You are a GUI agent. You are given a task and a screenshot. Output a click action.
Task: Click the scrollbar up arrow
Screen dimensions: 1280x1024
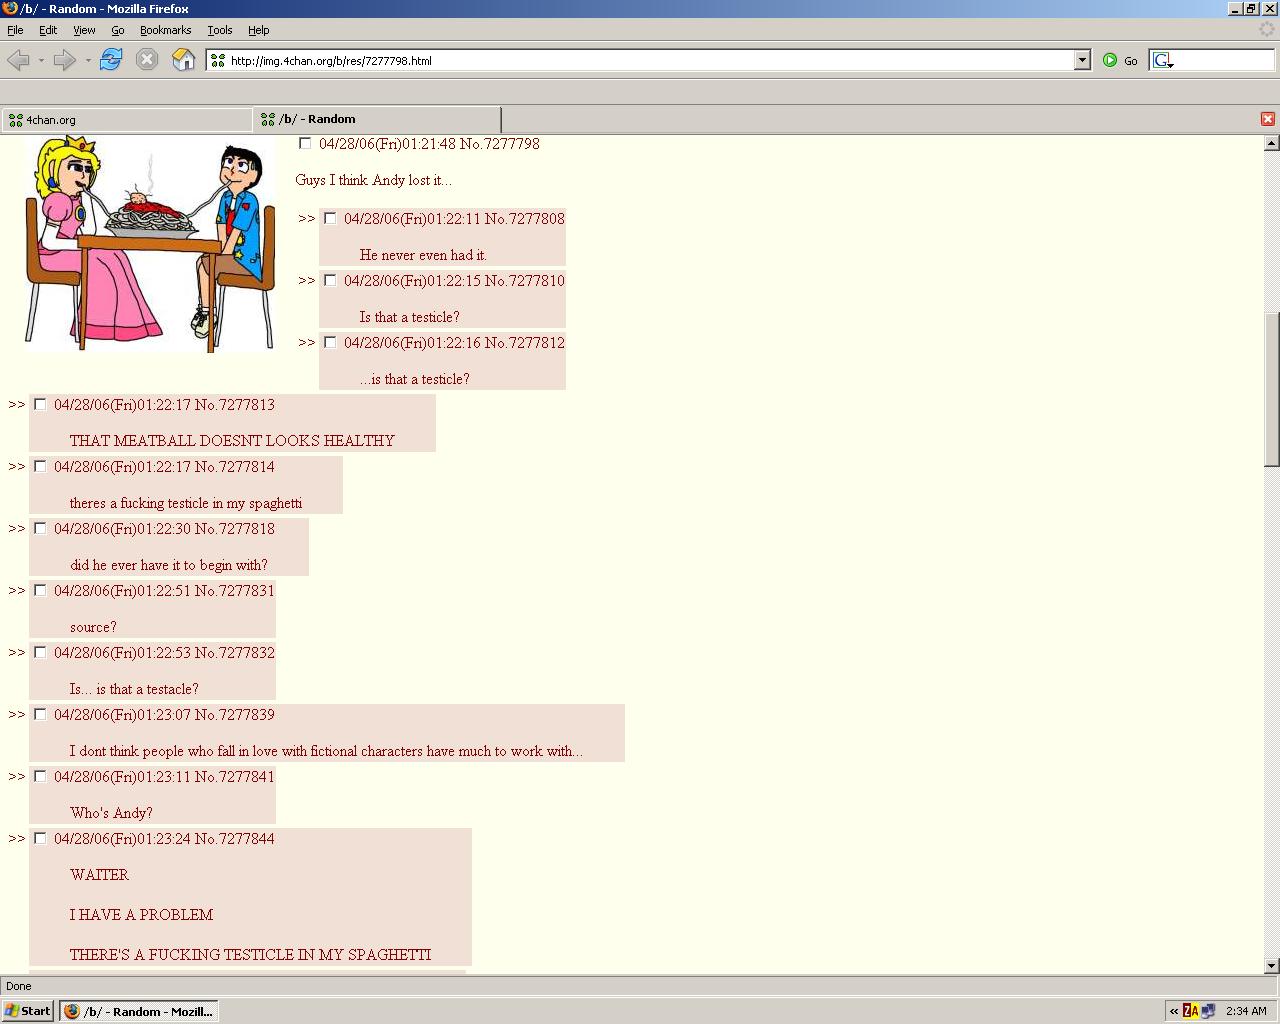[1272, 143]
